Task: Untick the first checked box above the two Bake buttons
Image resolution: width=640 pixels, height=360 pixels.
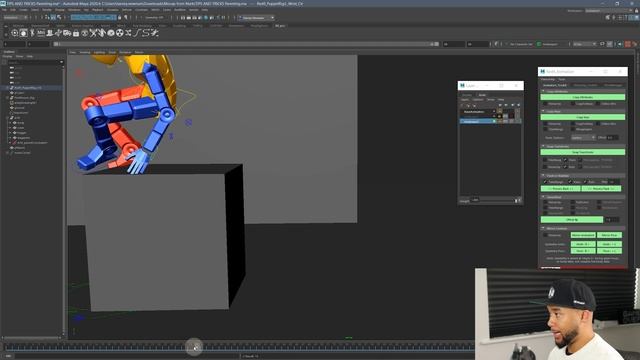Action: click(545, 182)
